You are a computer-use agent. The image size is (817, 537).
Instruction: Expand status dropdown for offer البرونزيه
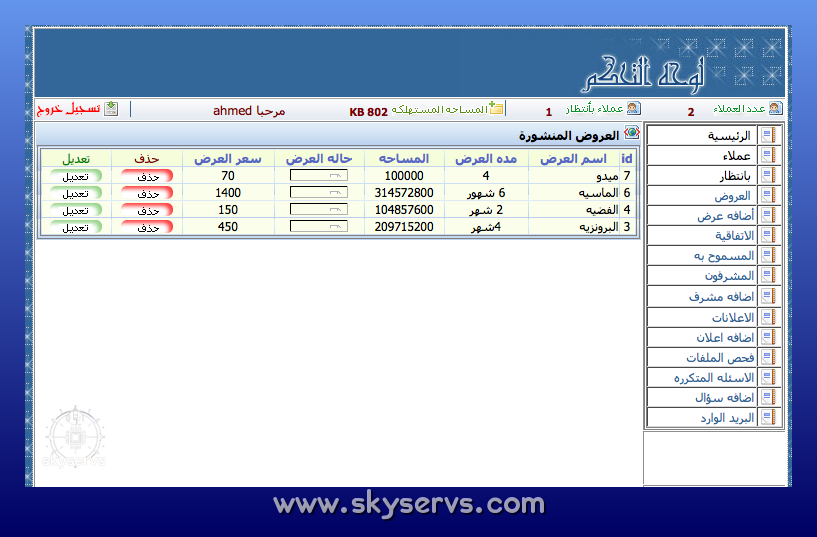tap(319, 227)
